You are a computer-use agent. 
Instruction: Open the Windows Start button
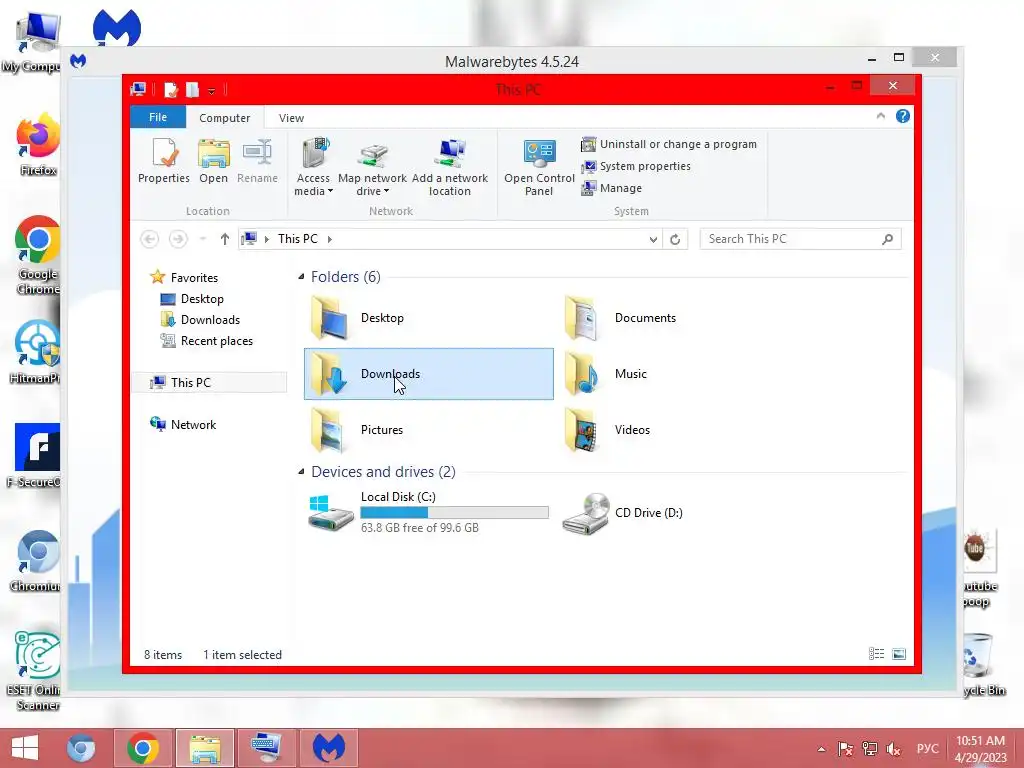tap(25, 748)
